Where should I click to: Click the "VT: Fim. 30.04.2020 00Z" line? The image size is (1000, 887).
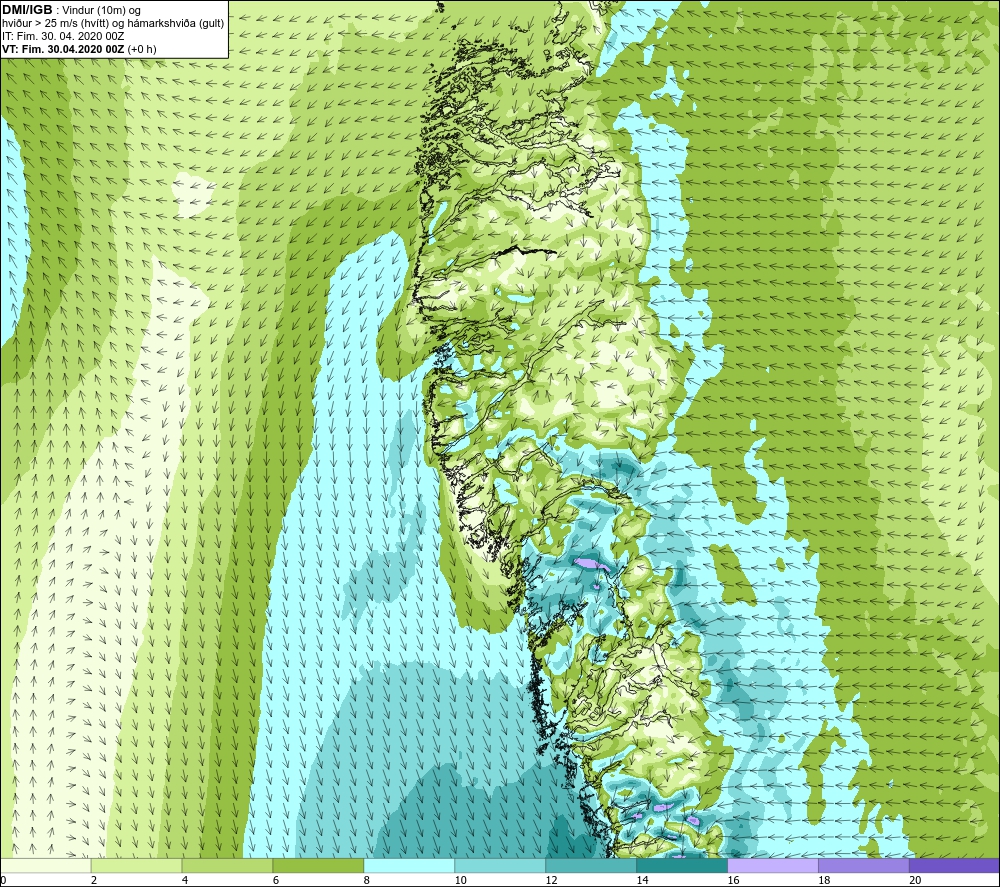(x=64, y=49)
